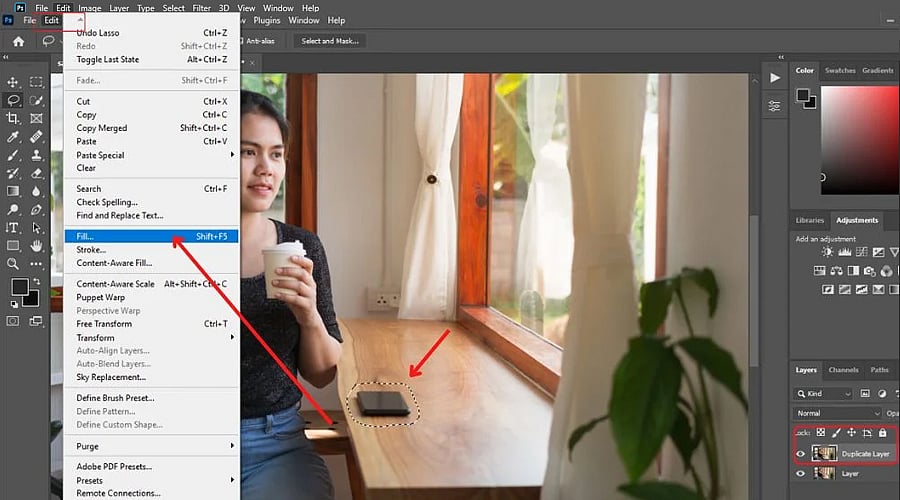Image resolution: width=900 pixels, height=500 pixels.
Task: Select the Brush tool in the toolbar
Action: (13, 155)
